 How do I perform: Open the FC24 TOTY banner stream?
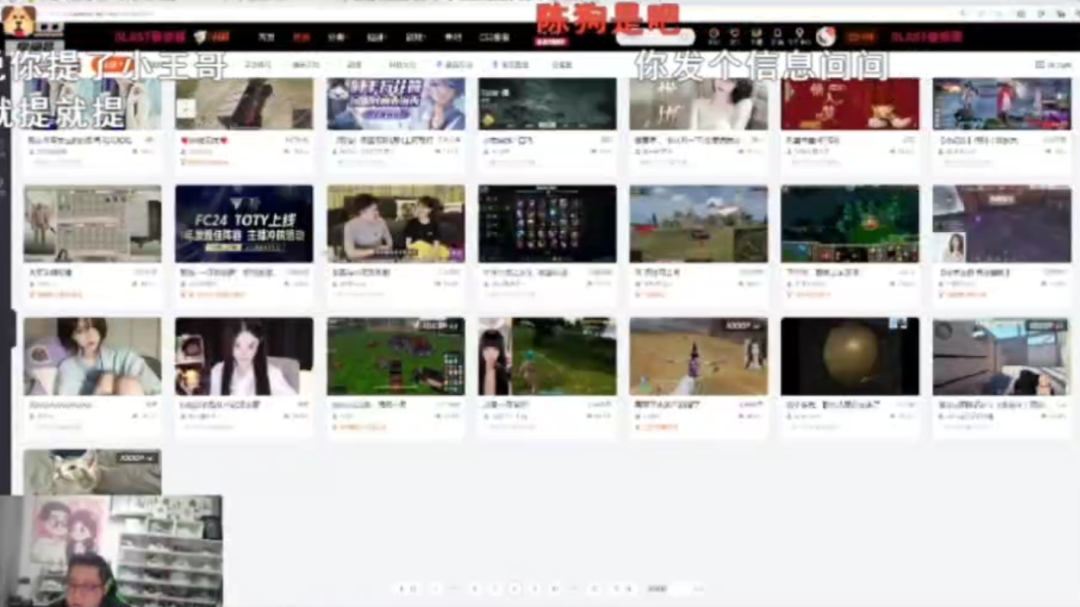tap(244, 223)
